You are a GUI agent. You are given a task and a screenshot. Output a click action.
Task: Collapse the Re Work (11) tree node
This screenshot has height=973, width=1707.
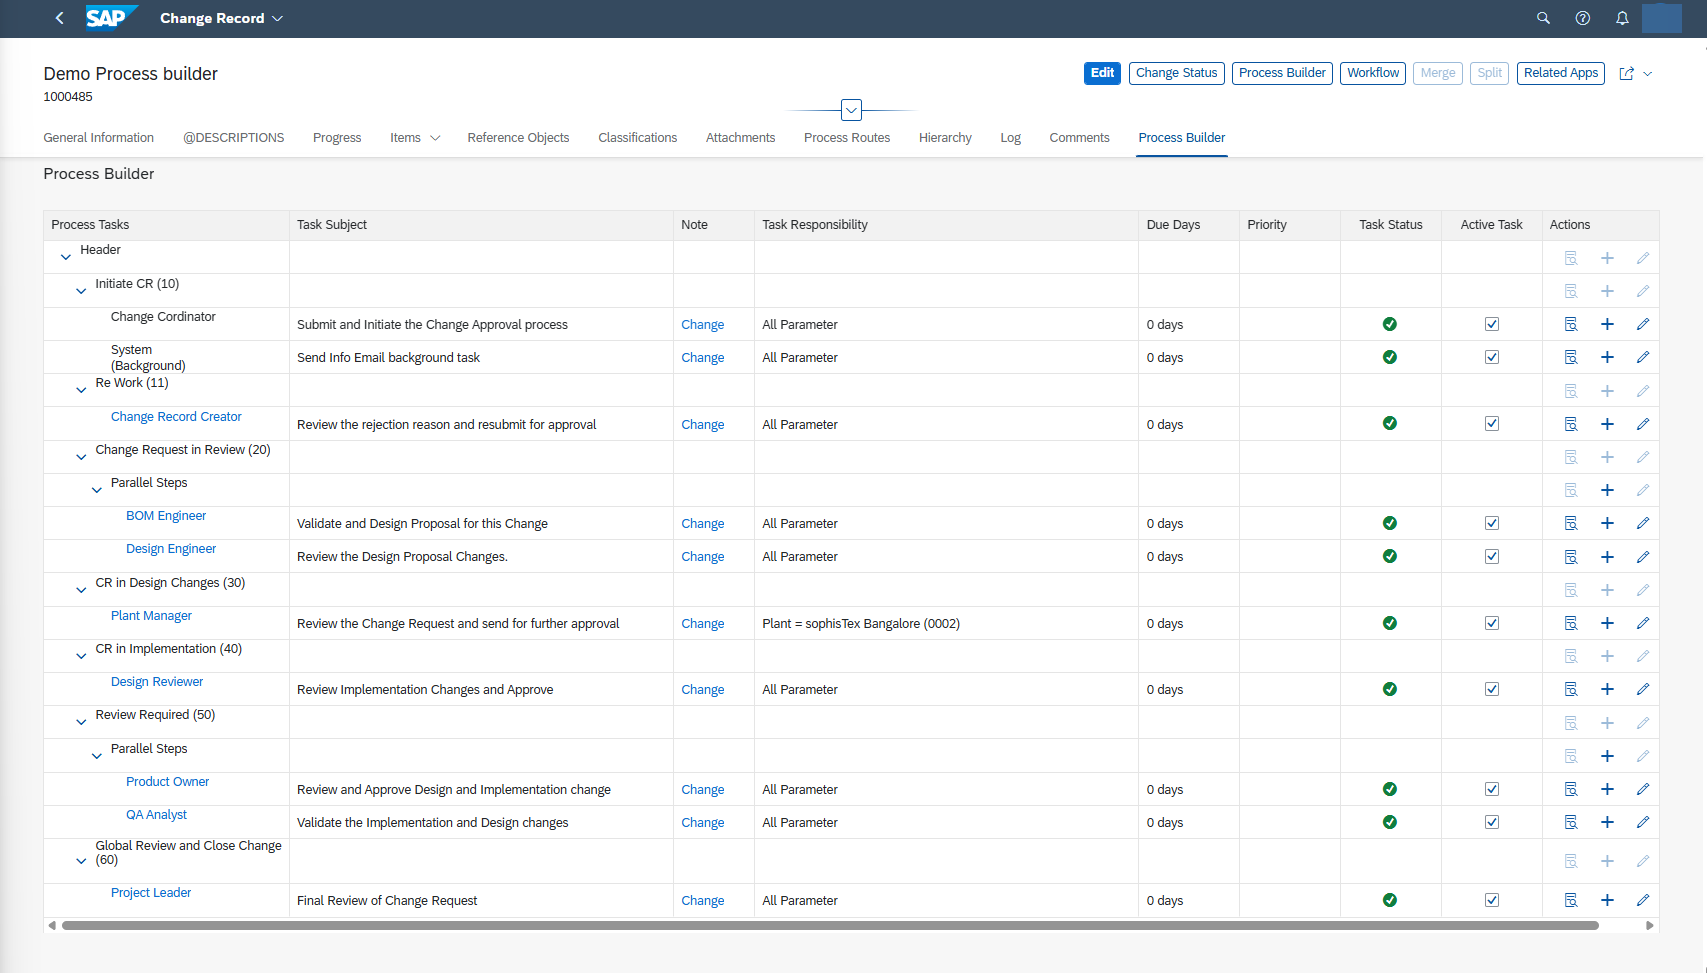point(81,390)
